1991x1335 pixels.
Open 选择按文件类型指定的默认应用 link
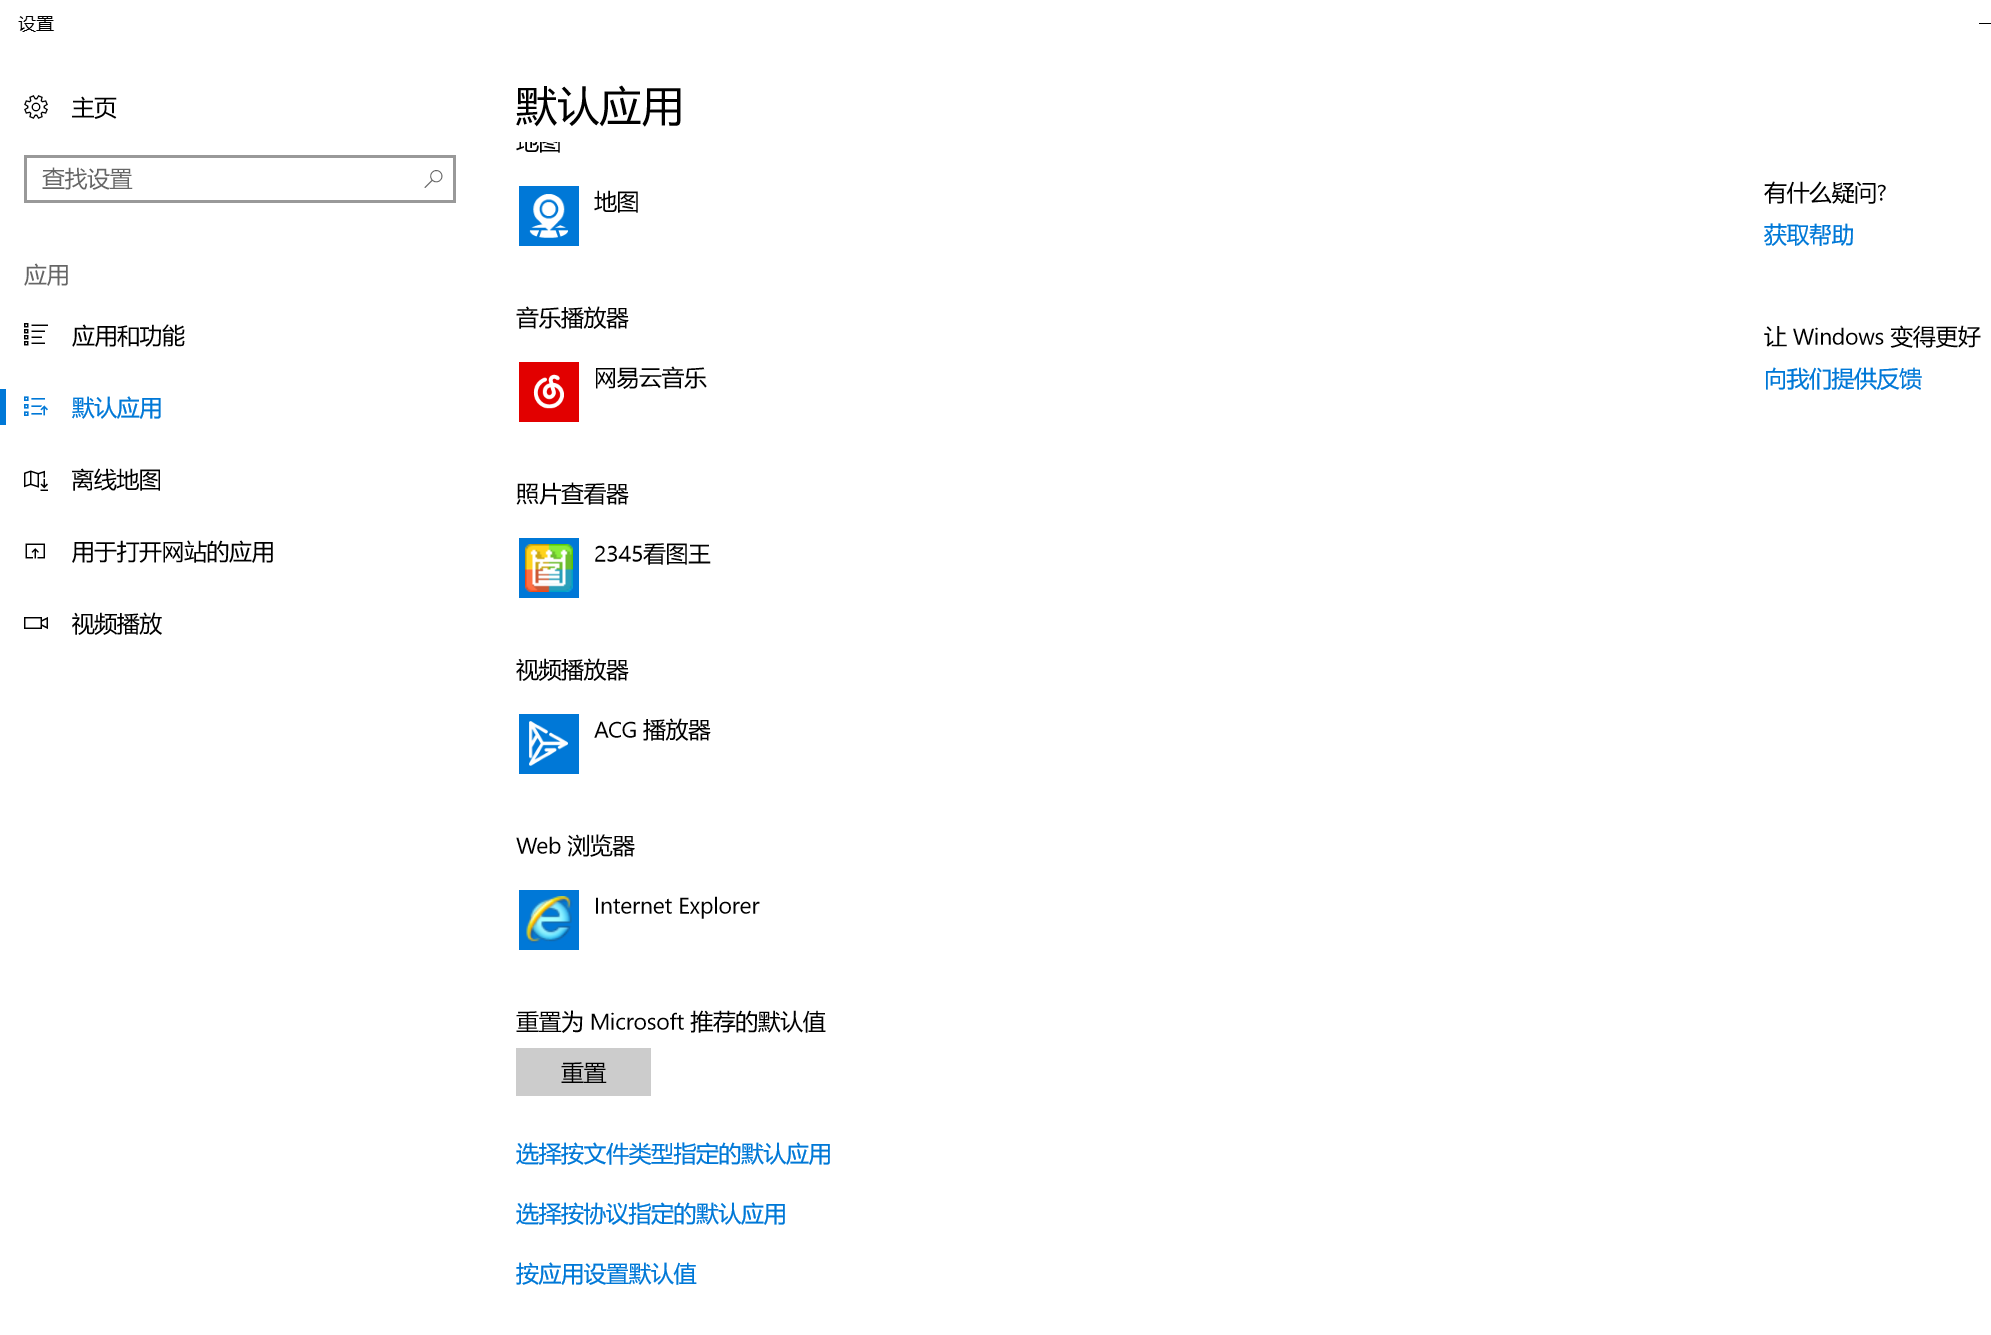tap(673, 1154)
